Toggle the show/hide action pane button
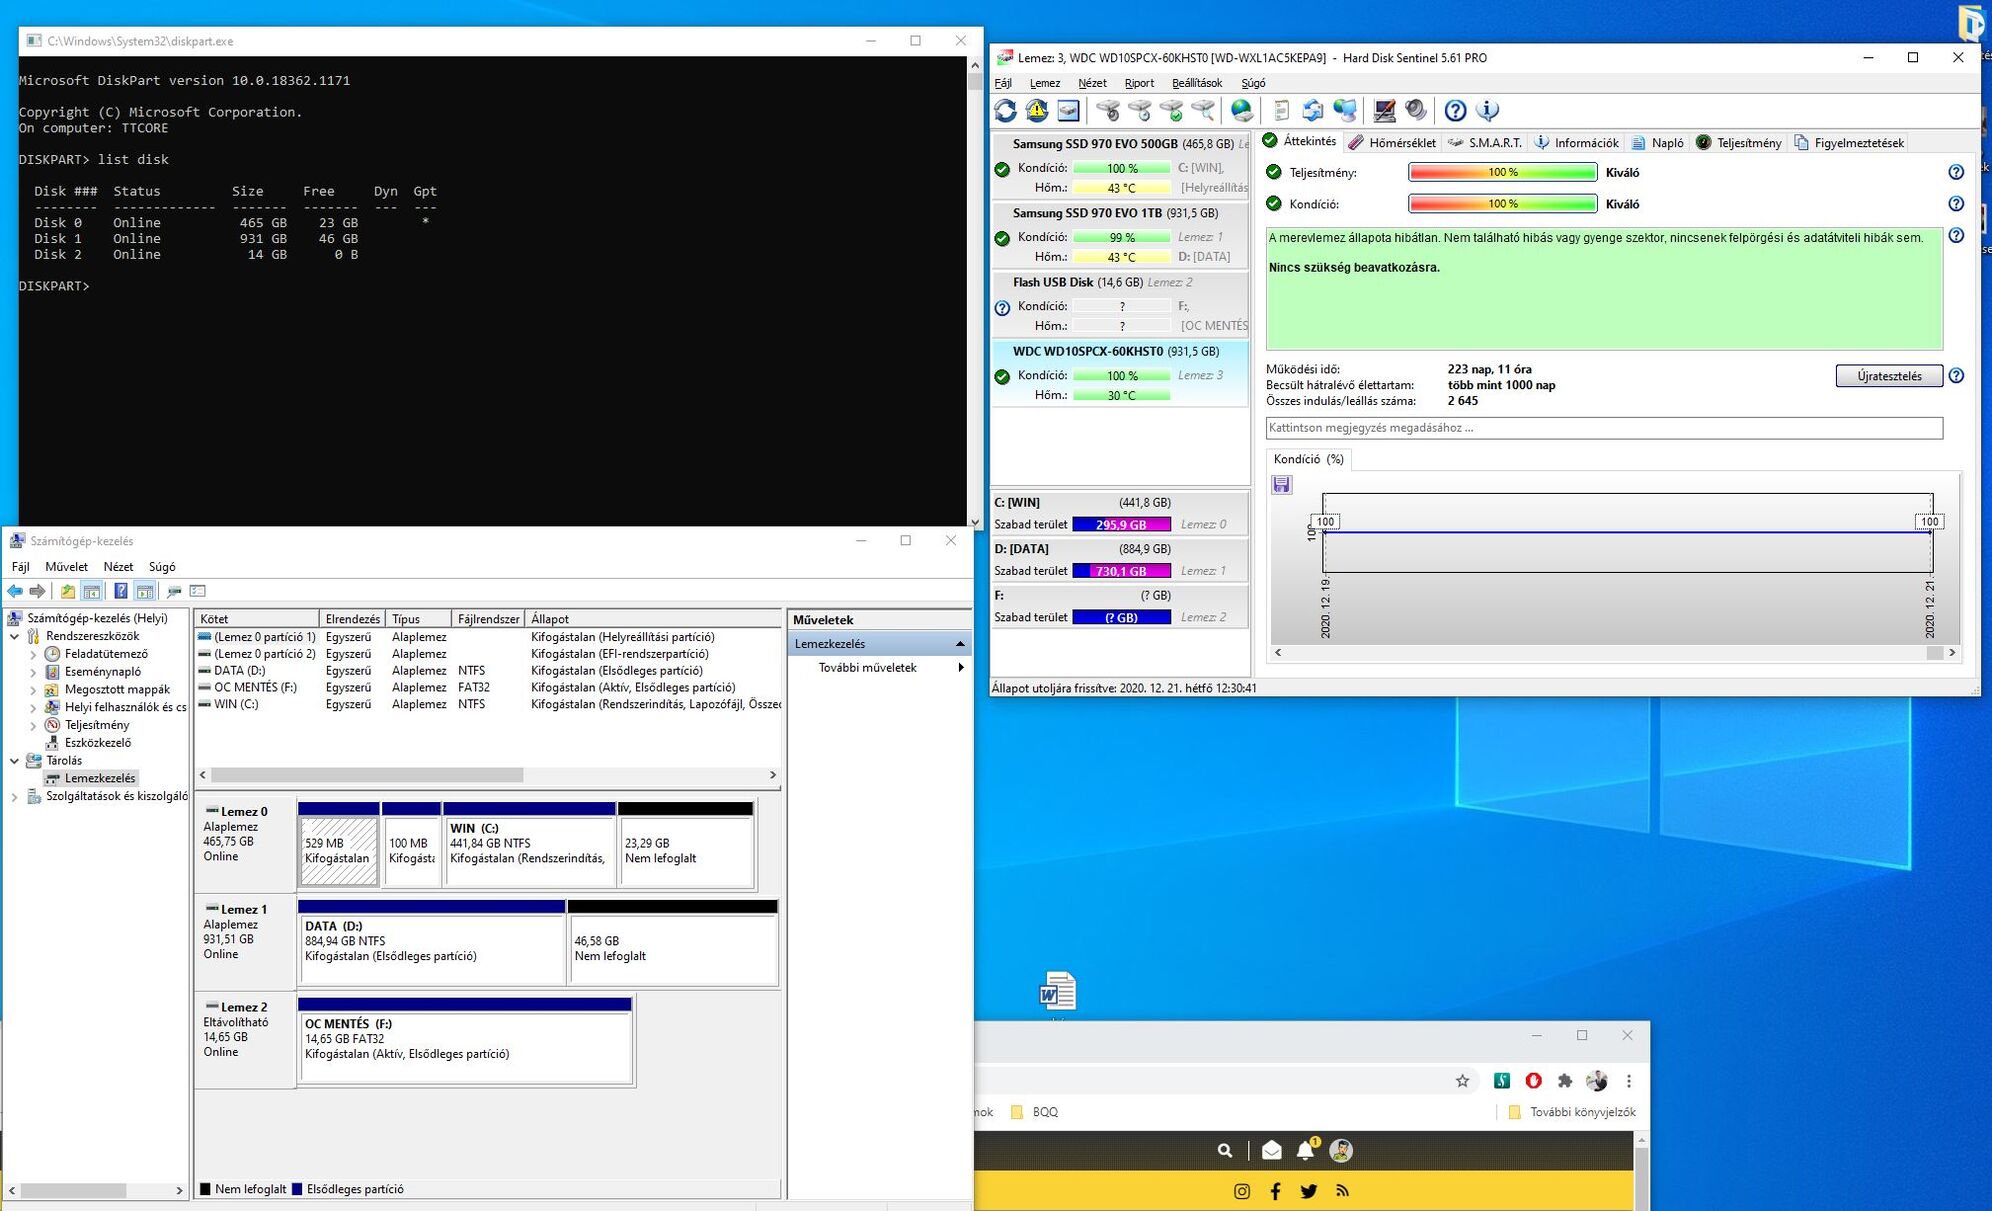 point(144,592)
